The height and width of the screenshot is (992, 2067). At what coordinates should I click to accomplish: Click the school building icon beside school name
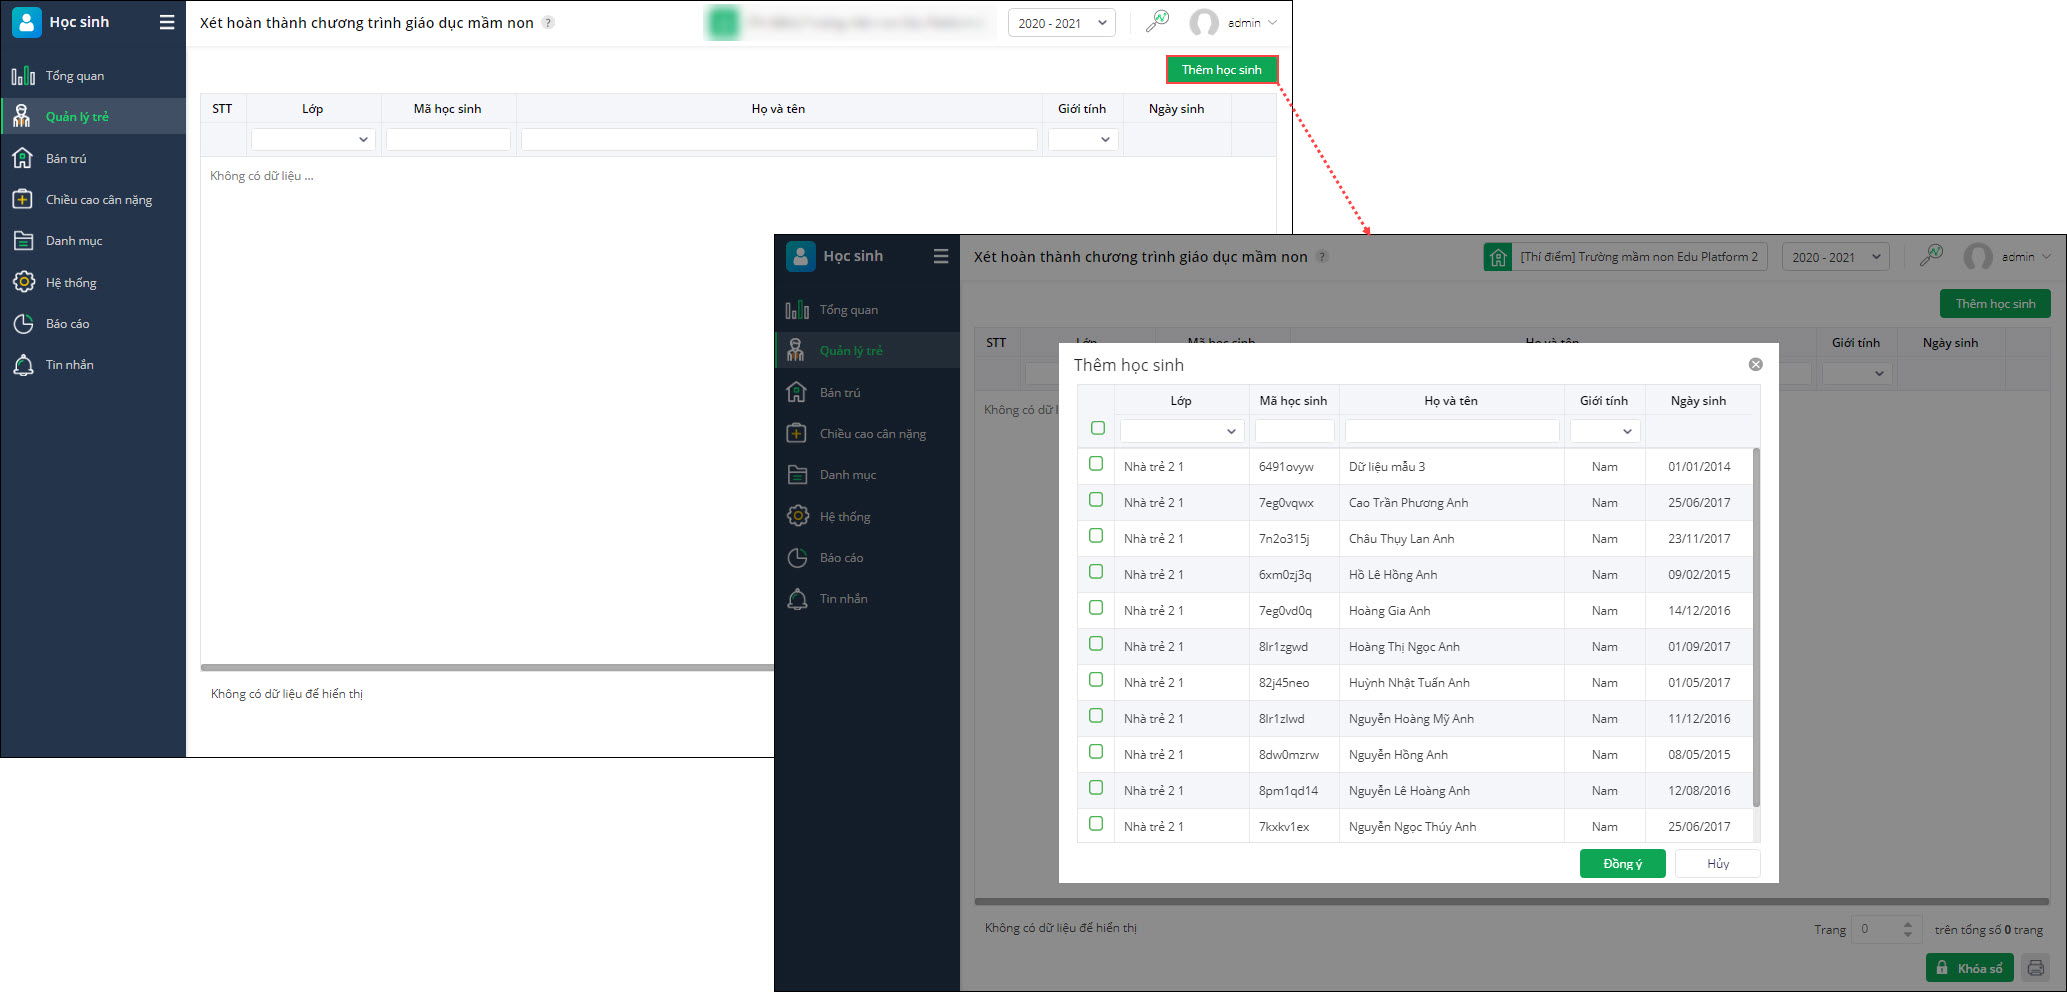[1498, 257]
